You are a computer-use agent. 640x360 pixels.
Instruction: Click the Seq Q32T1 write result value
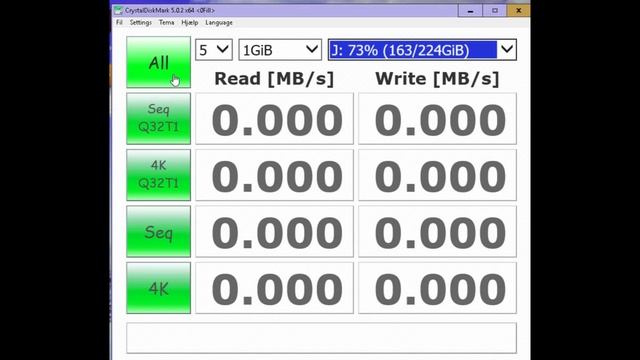point(438,119)
